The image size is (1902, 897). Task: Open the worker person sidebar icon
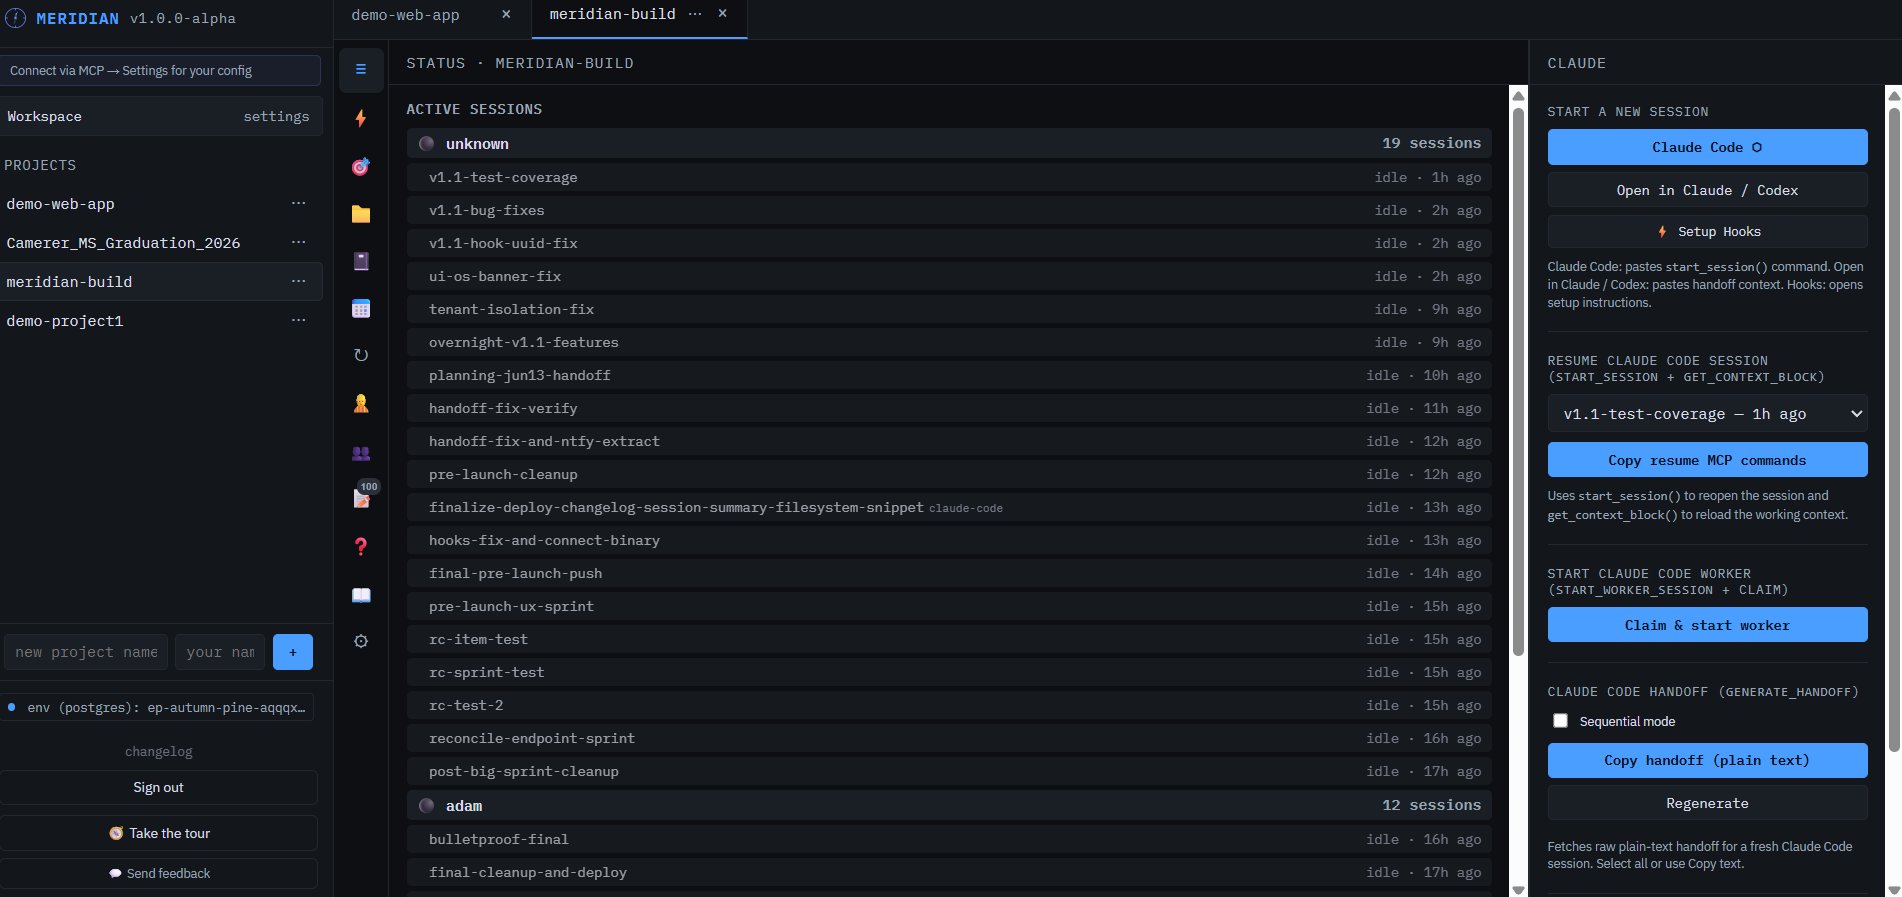pos(361,403)
